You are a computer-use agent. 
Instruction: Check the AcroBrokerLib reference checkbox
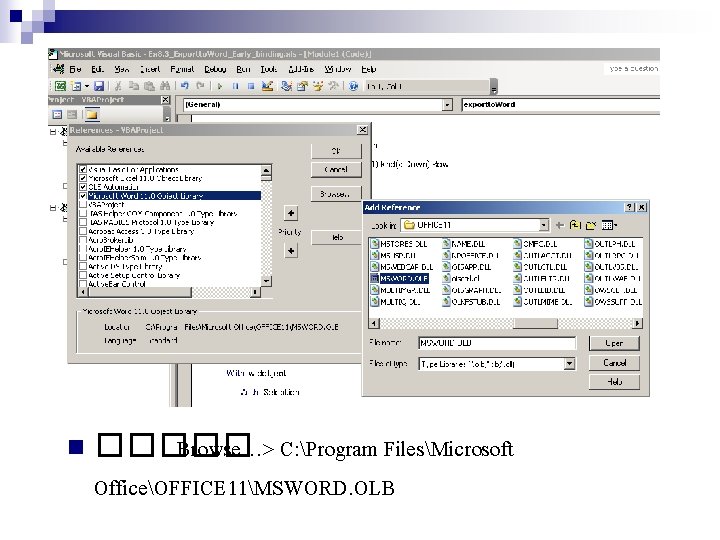point(83,240)
